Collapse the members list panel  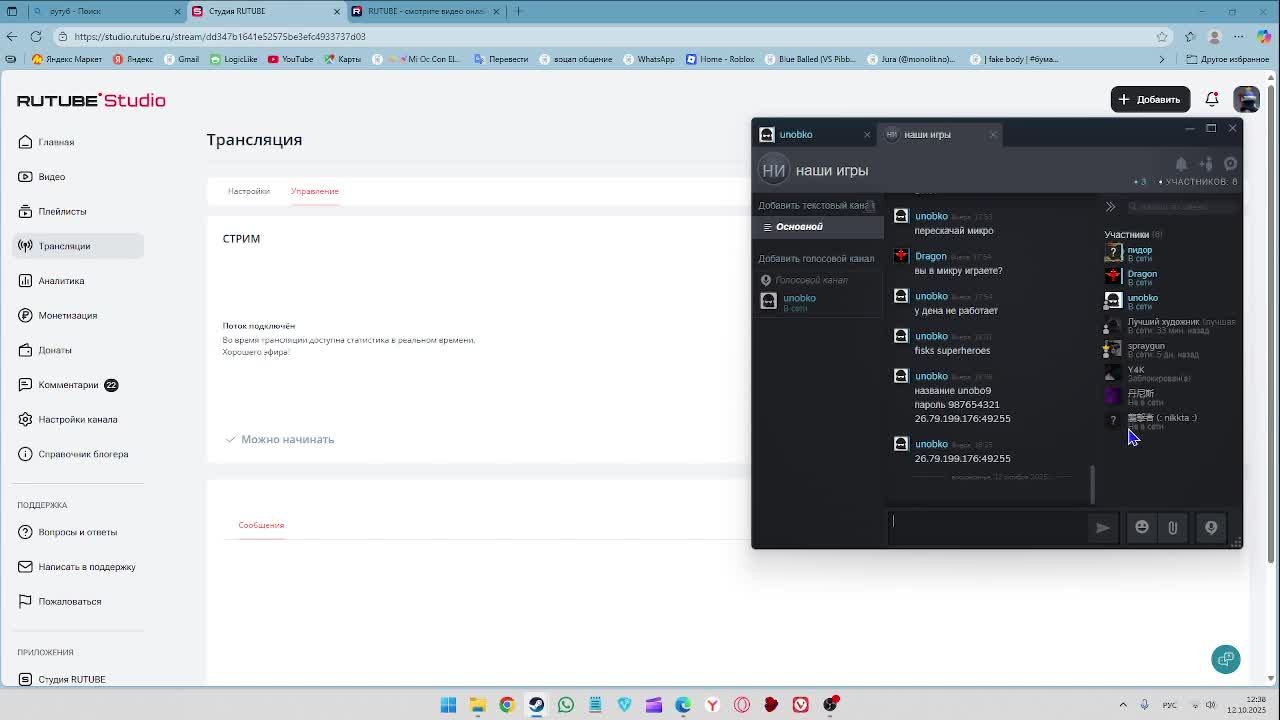click(1110, 207)
